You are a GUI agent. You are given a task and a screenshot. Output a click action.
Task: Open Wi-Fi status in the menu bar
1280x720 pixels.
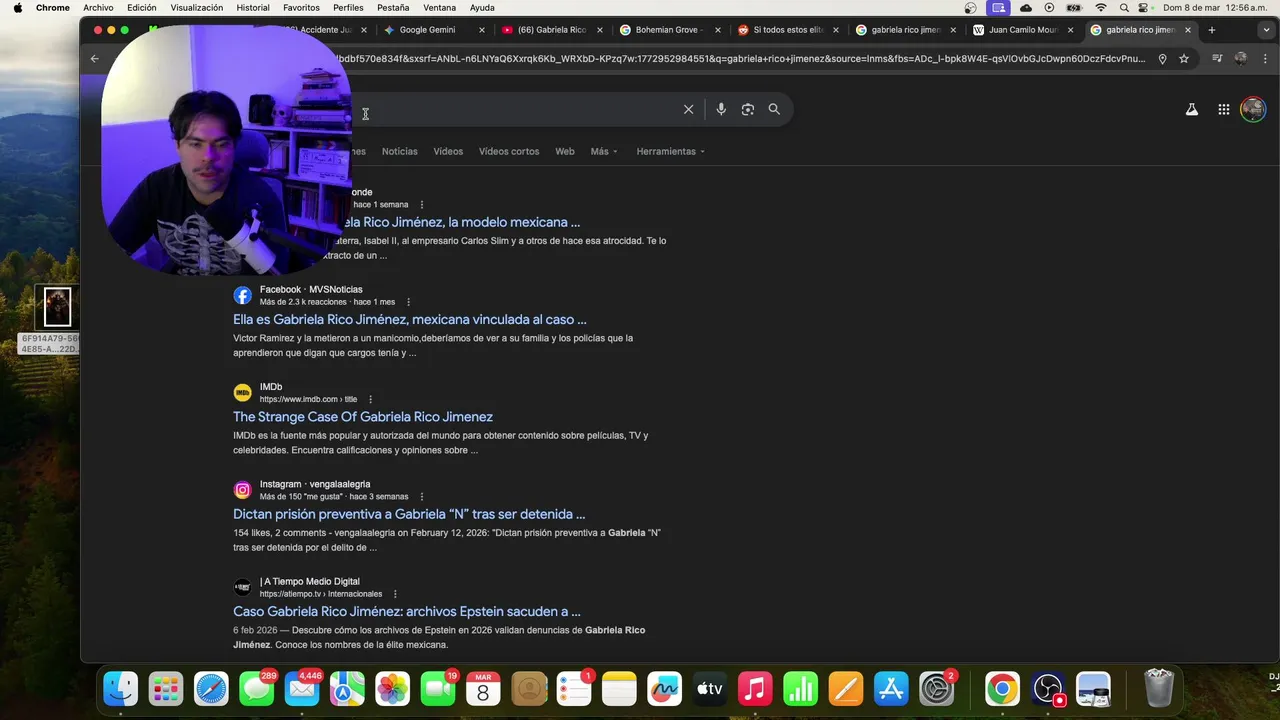coord(1100,7)
